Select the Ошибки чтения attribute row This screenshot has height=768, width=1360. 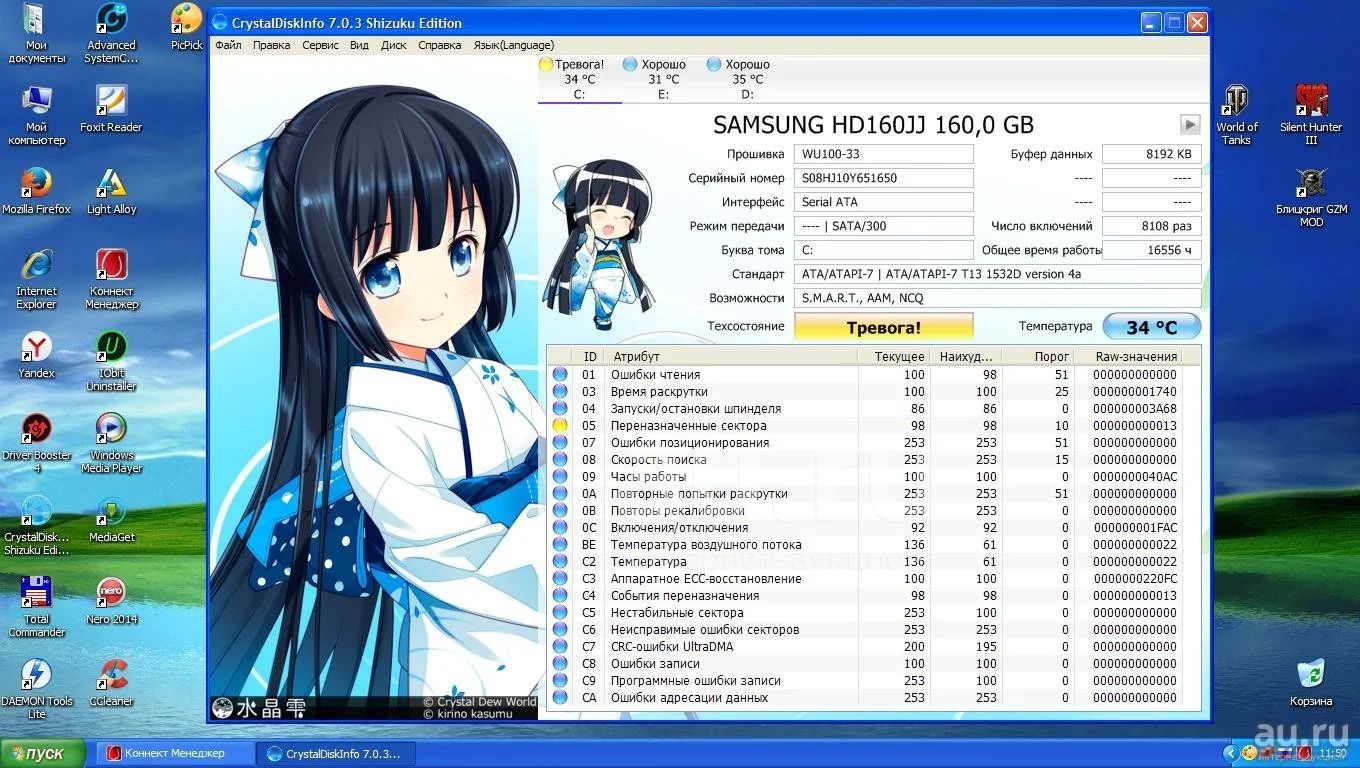click(865, 375)
